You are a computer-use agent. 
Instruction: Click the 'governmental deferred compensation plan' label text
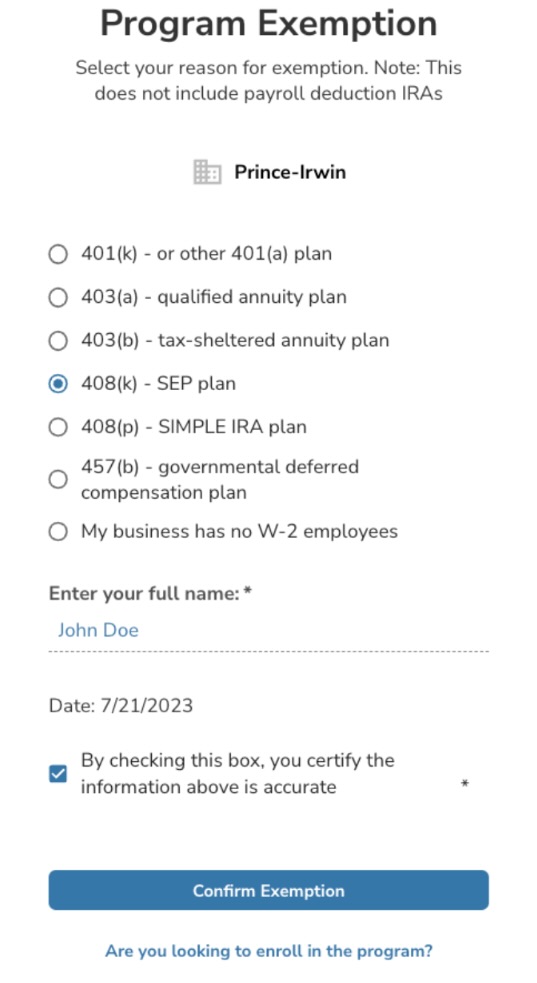click(220, 480)
